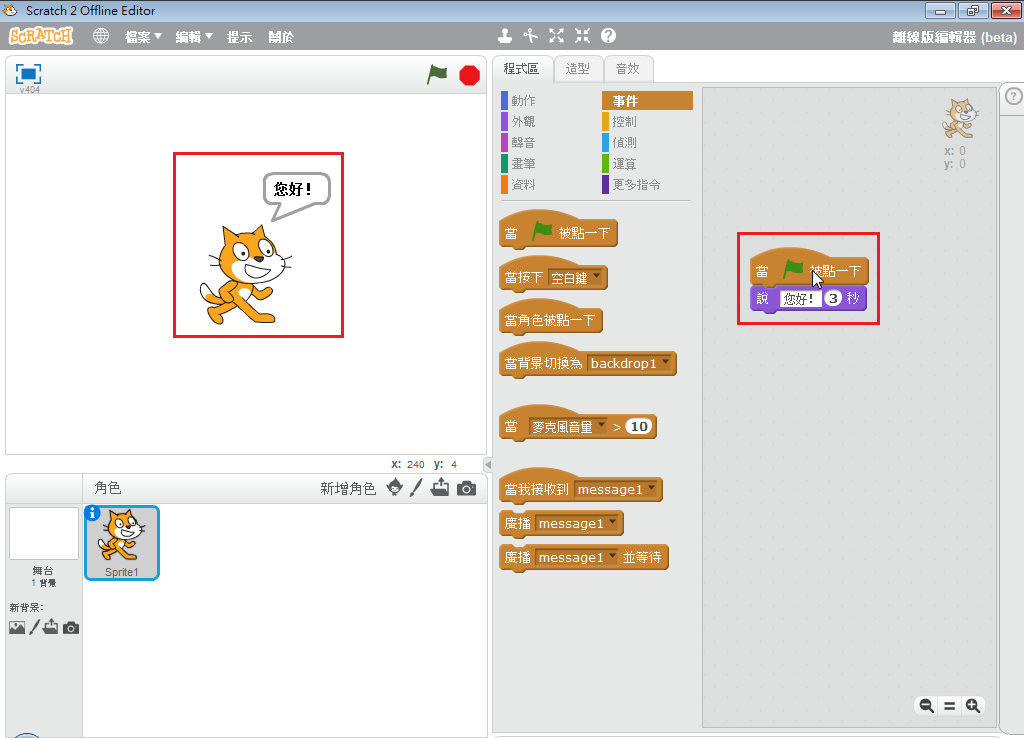Image resolution: width=1024 pixels, height=738 pixels.
Task: Zoom out of the scripts area
Action: 926,706
